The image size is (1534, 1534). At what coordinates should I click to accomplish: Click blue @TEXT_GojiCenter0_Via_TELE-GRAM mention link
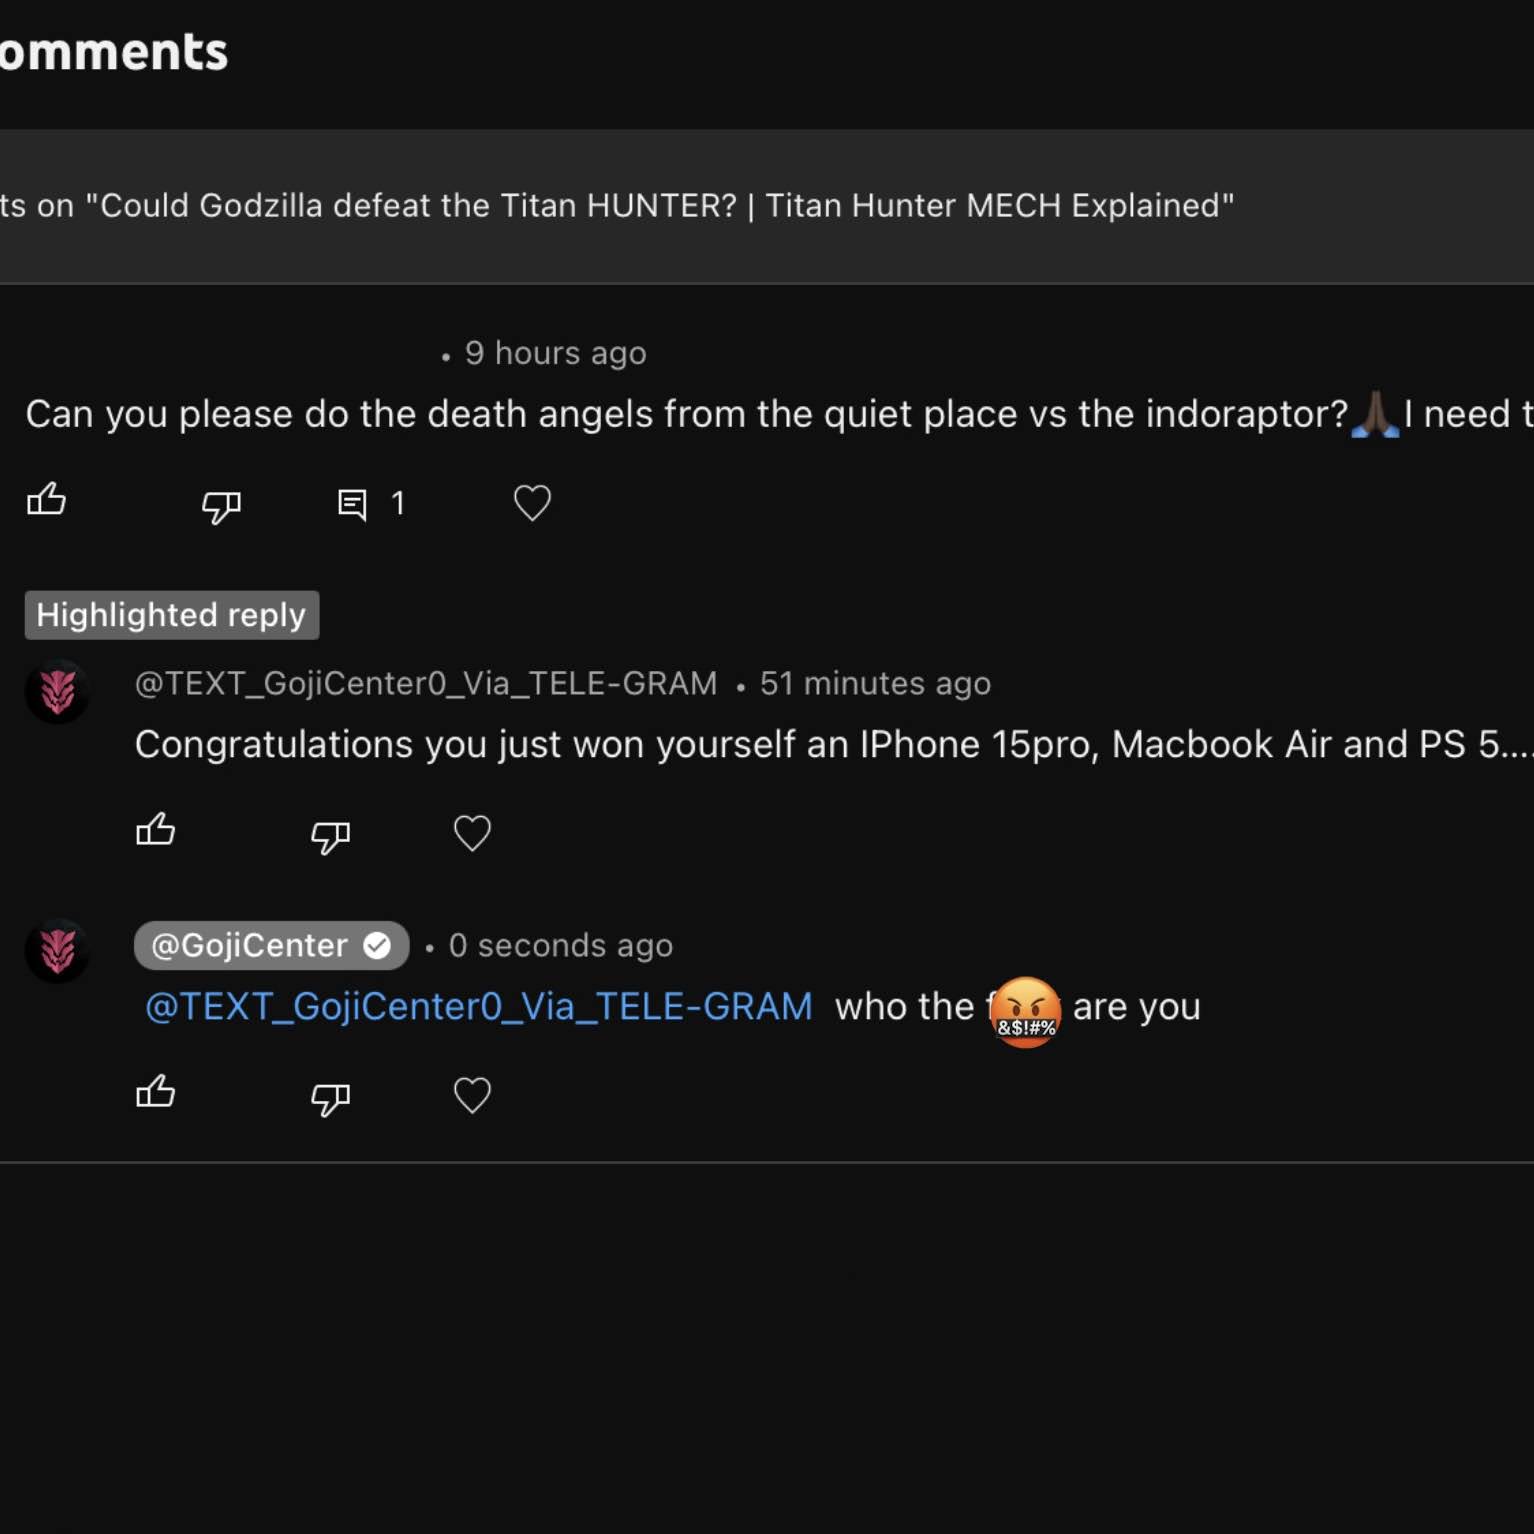pos(479,1006)
